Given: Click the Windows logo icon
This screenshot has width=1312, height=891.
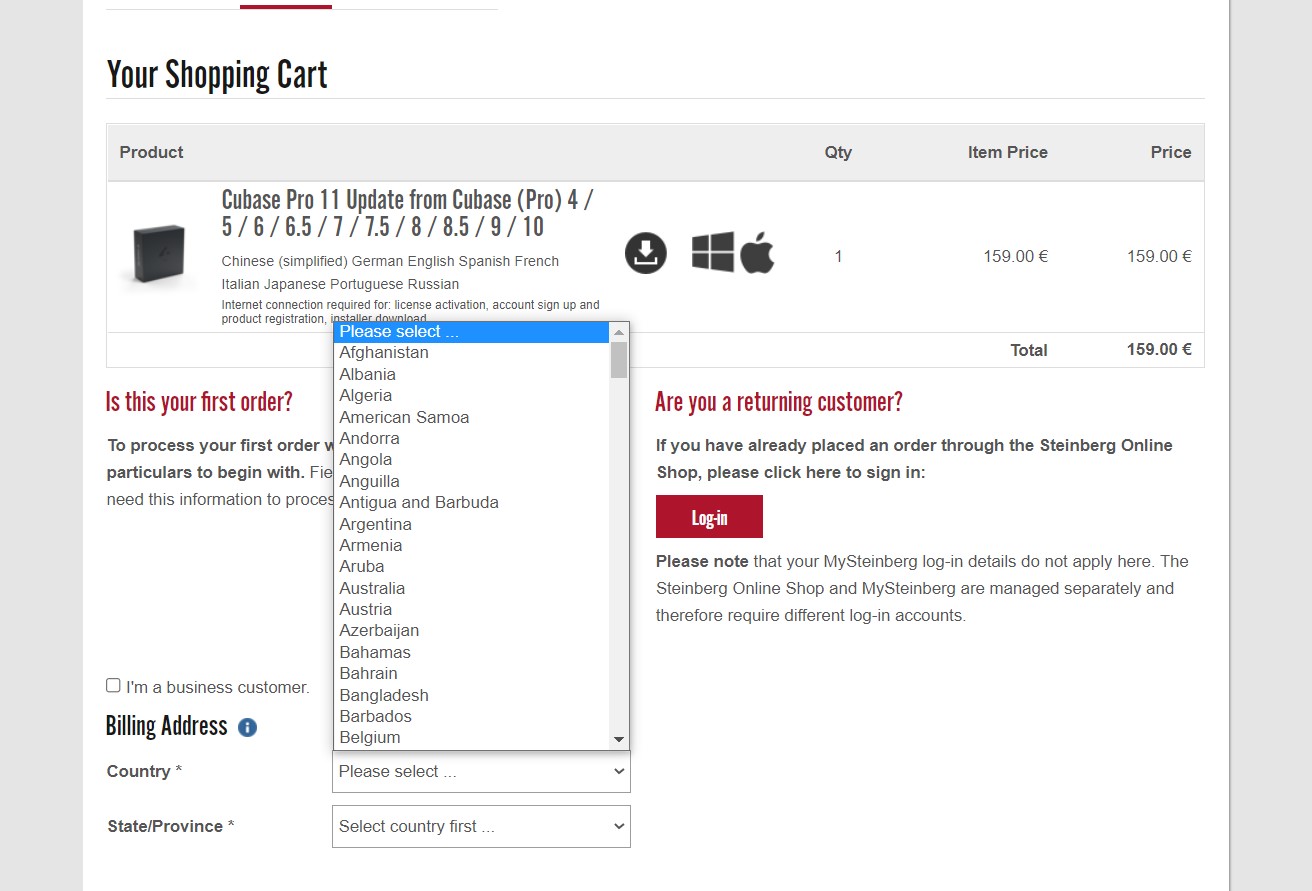Looking at the screenshot, I should pyautogui.click(x=713, y=252).
